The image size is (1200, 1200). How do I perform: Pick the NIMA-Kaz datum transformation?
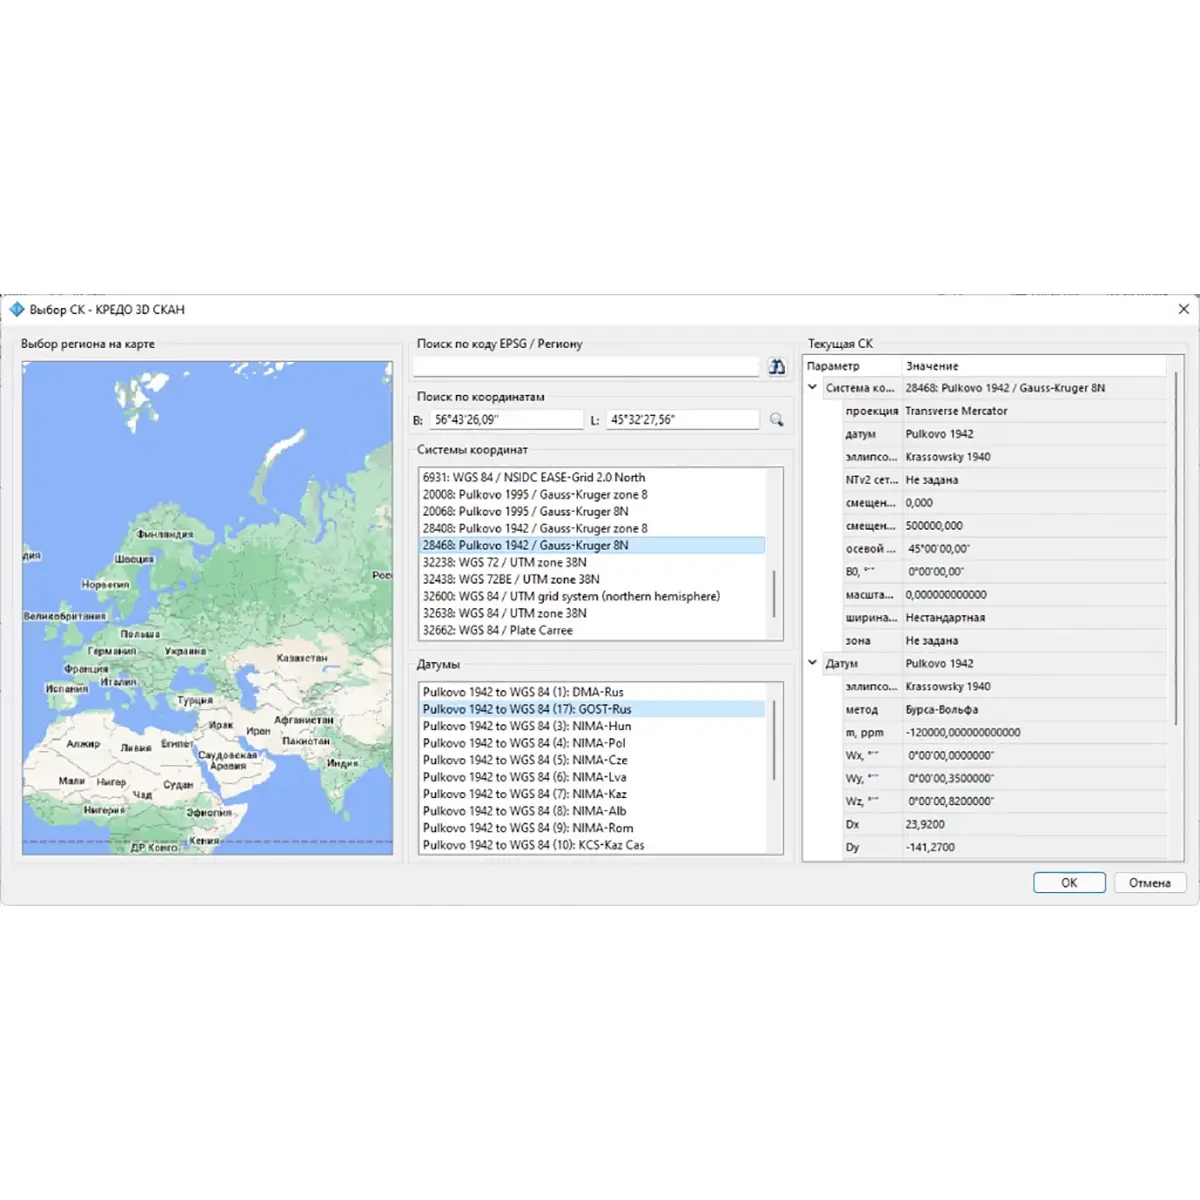pyautogui.click(x=524, y=794)
